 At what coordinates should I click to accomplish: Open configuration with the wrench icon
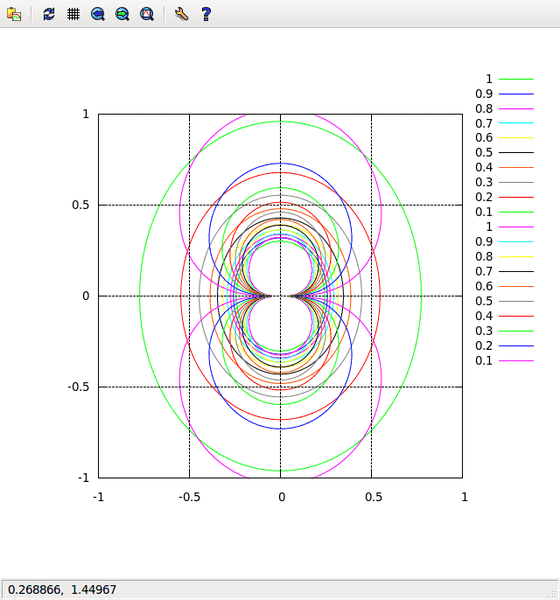coord(181,15)
